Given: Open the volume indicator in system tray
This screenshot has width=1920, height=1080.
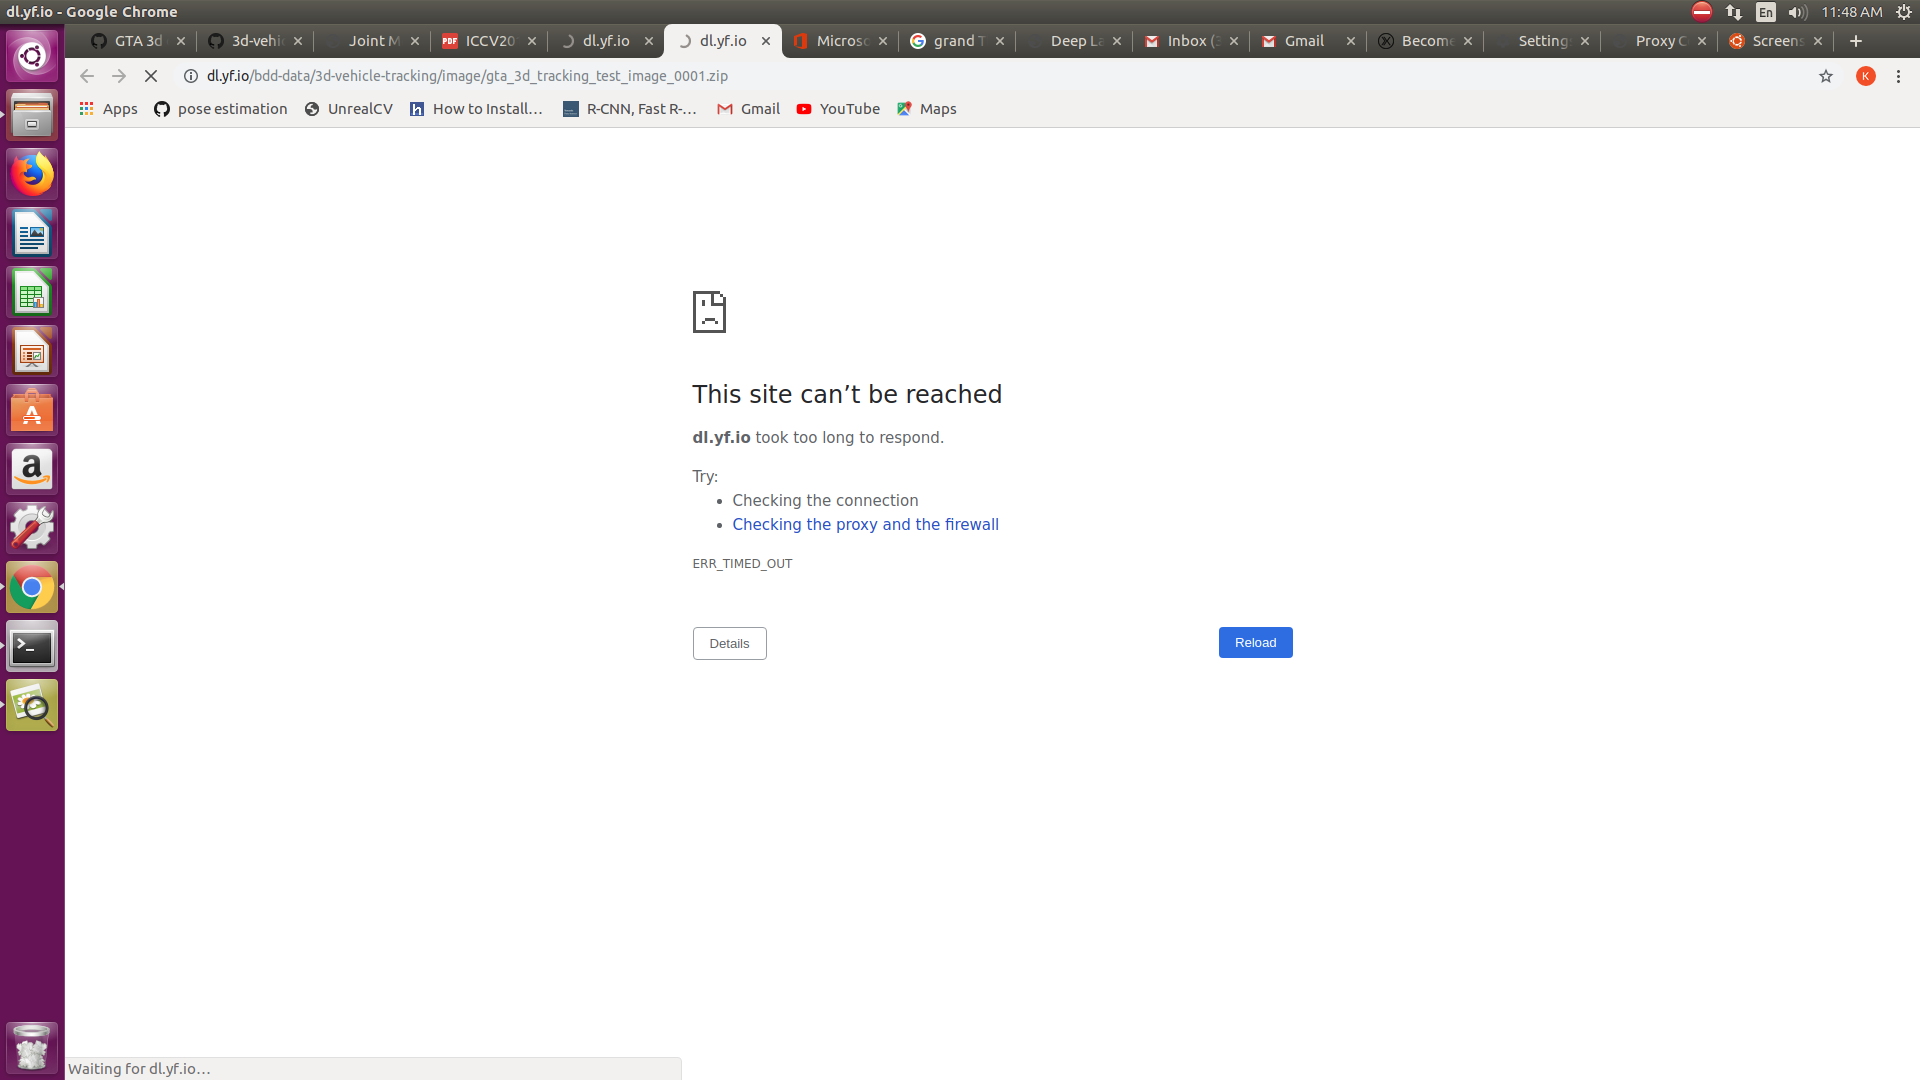Looking at the screenshot, I should pyautogui.click(x=1798, y=12).
